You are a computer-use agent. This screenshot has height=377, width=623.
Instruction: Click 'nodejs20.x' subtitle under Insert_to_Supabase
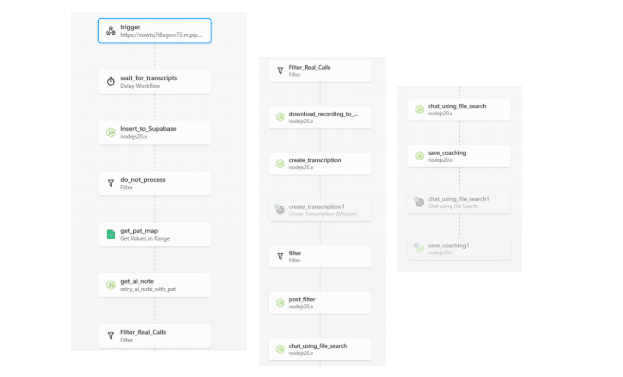coord(134,137)
